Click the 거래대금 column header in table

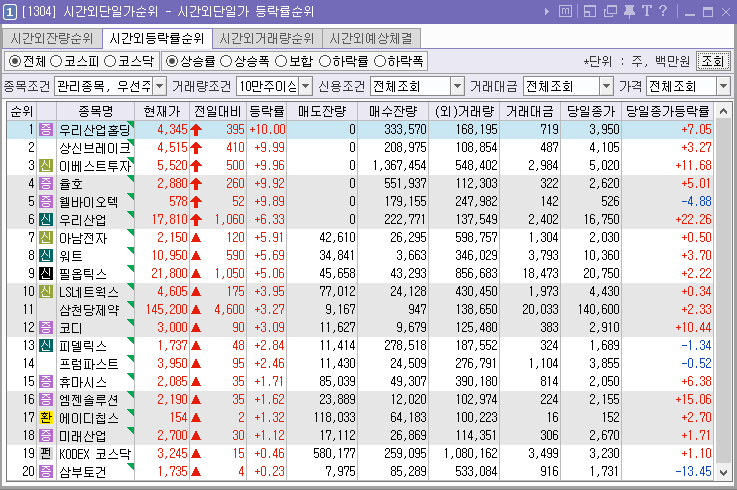point(530,111)
